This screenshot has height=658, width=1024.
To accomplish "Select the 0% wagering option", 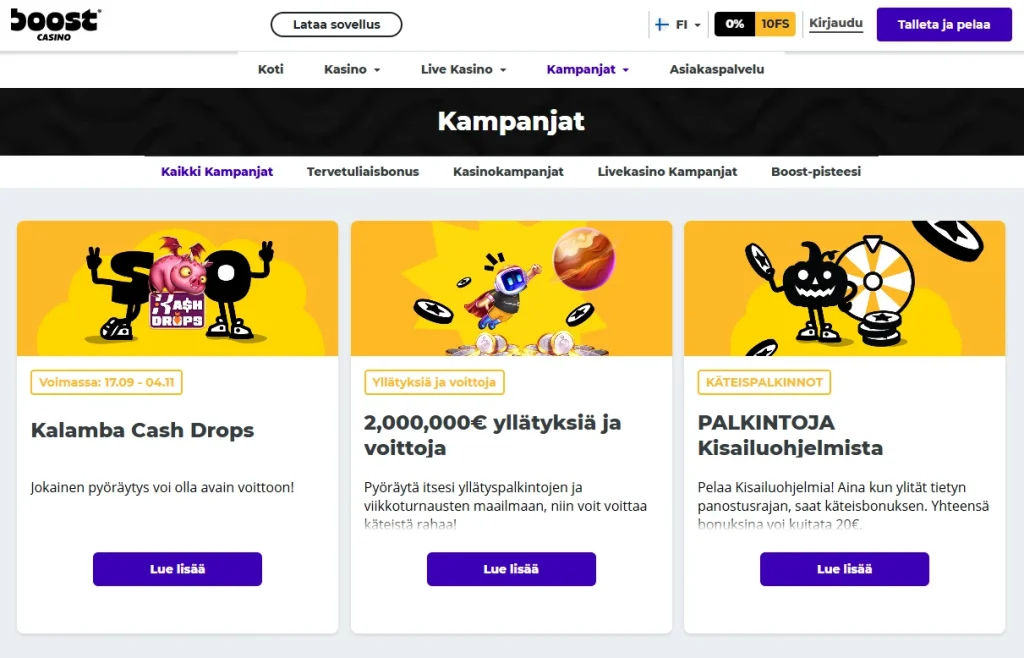I will [733, 22].
